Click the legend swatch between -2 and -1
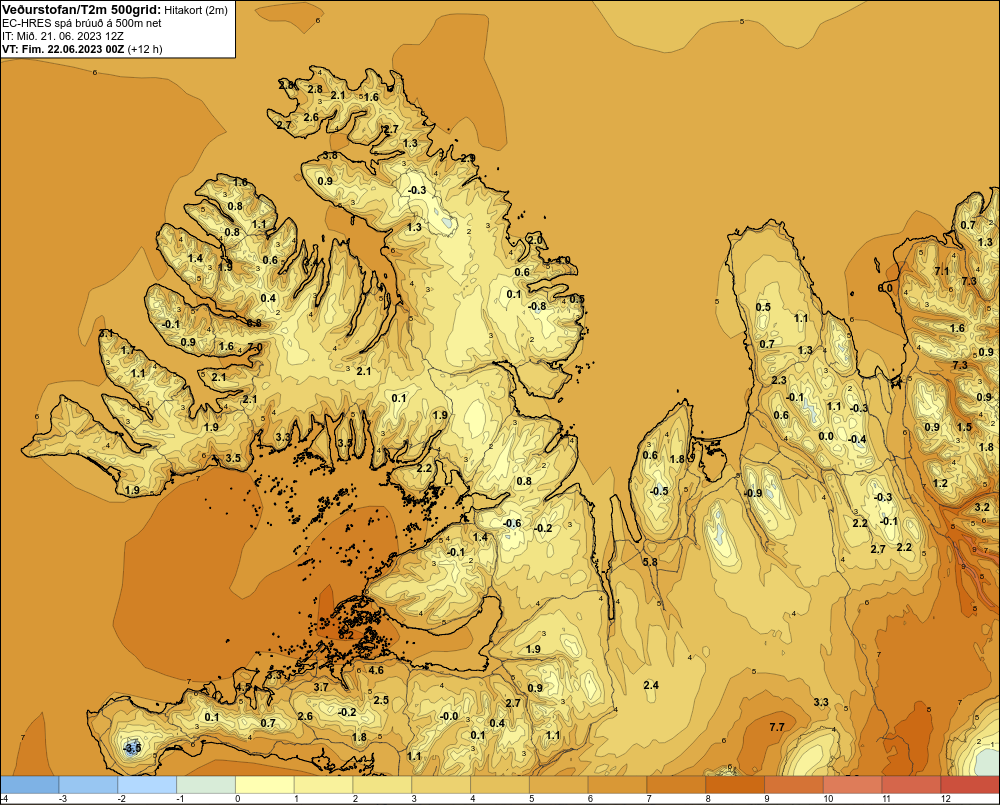Viewport: 1000px width, 805px height. (147, 785)
